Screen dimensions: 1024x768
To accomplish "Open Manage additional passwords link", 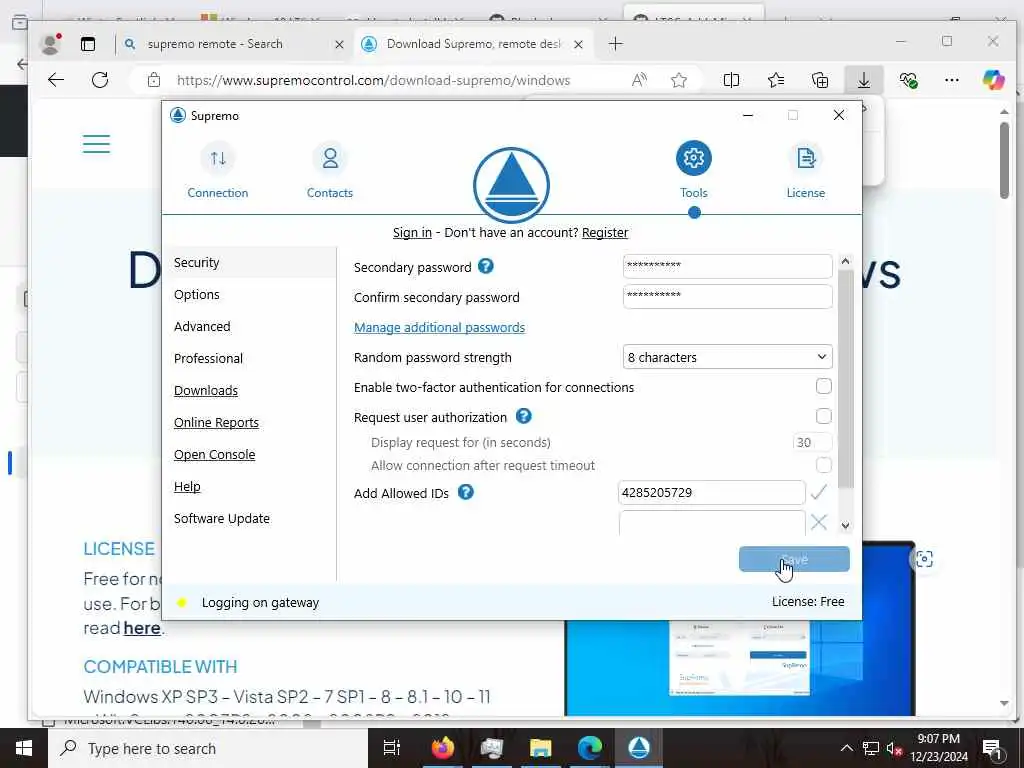I will [x=440, y=327].
